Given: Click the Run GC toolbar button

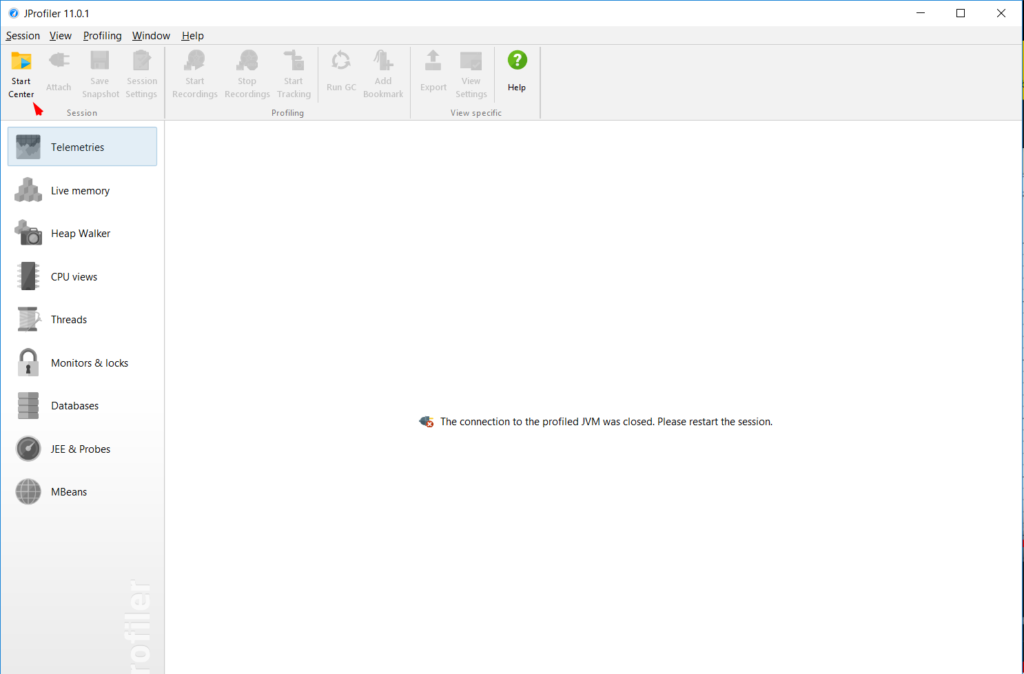Looking at the screenshot, I should point(341,72).
